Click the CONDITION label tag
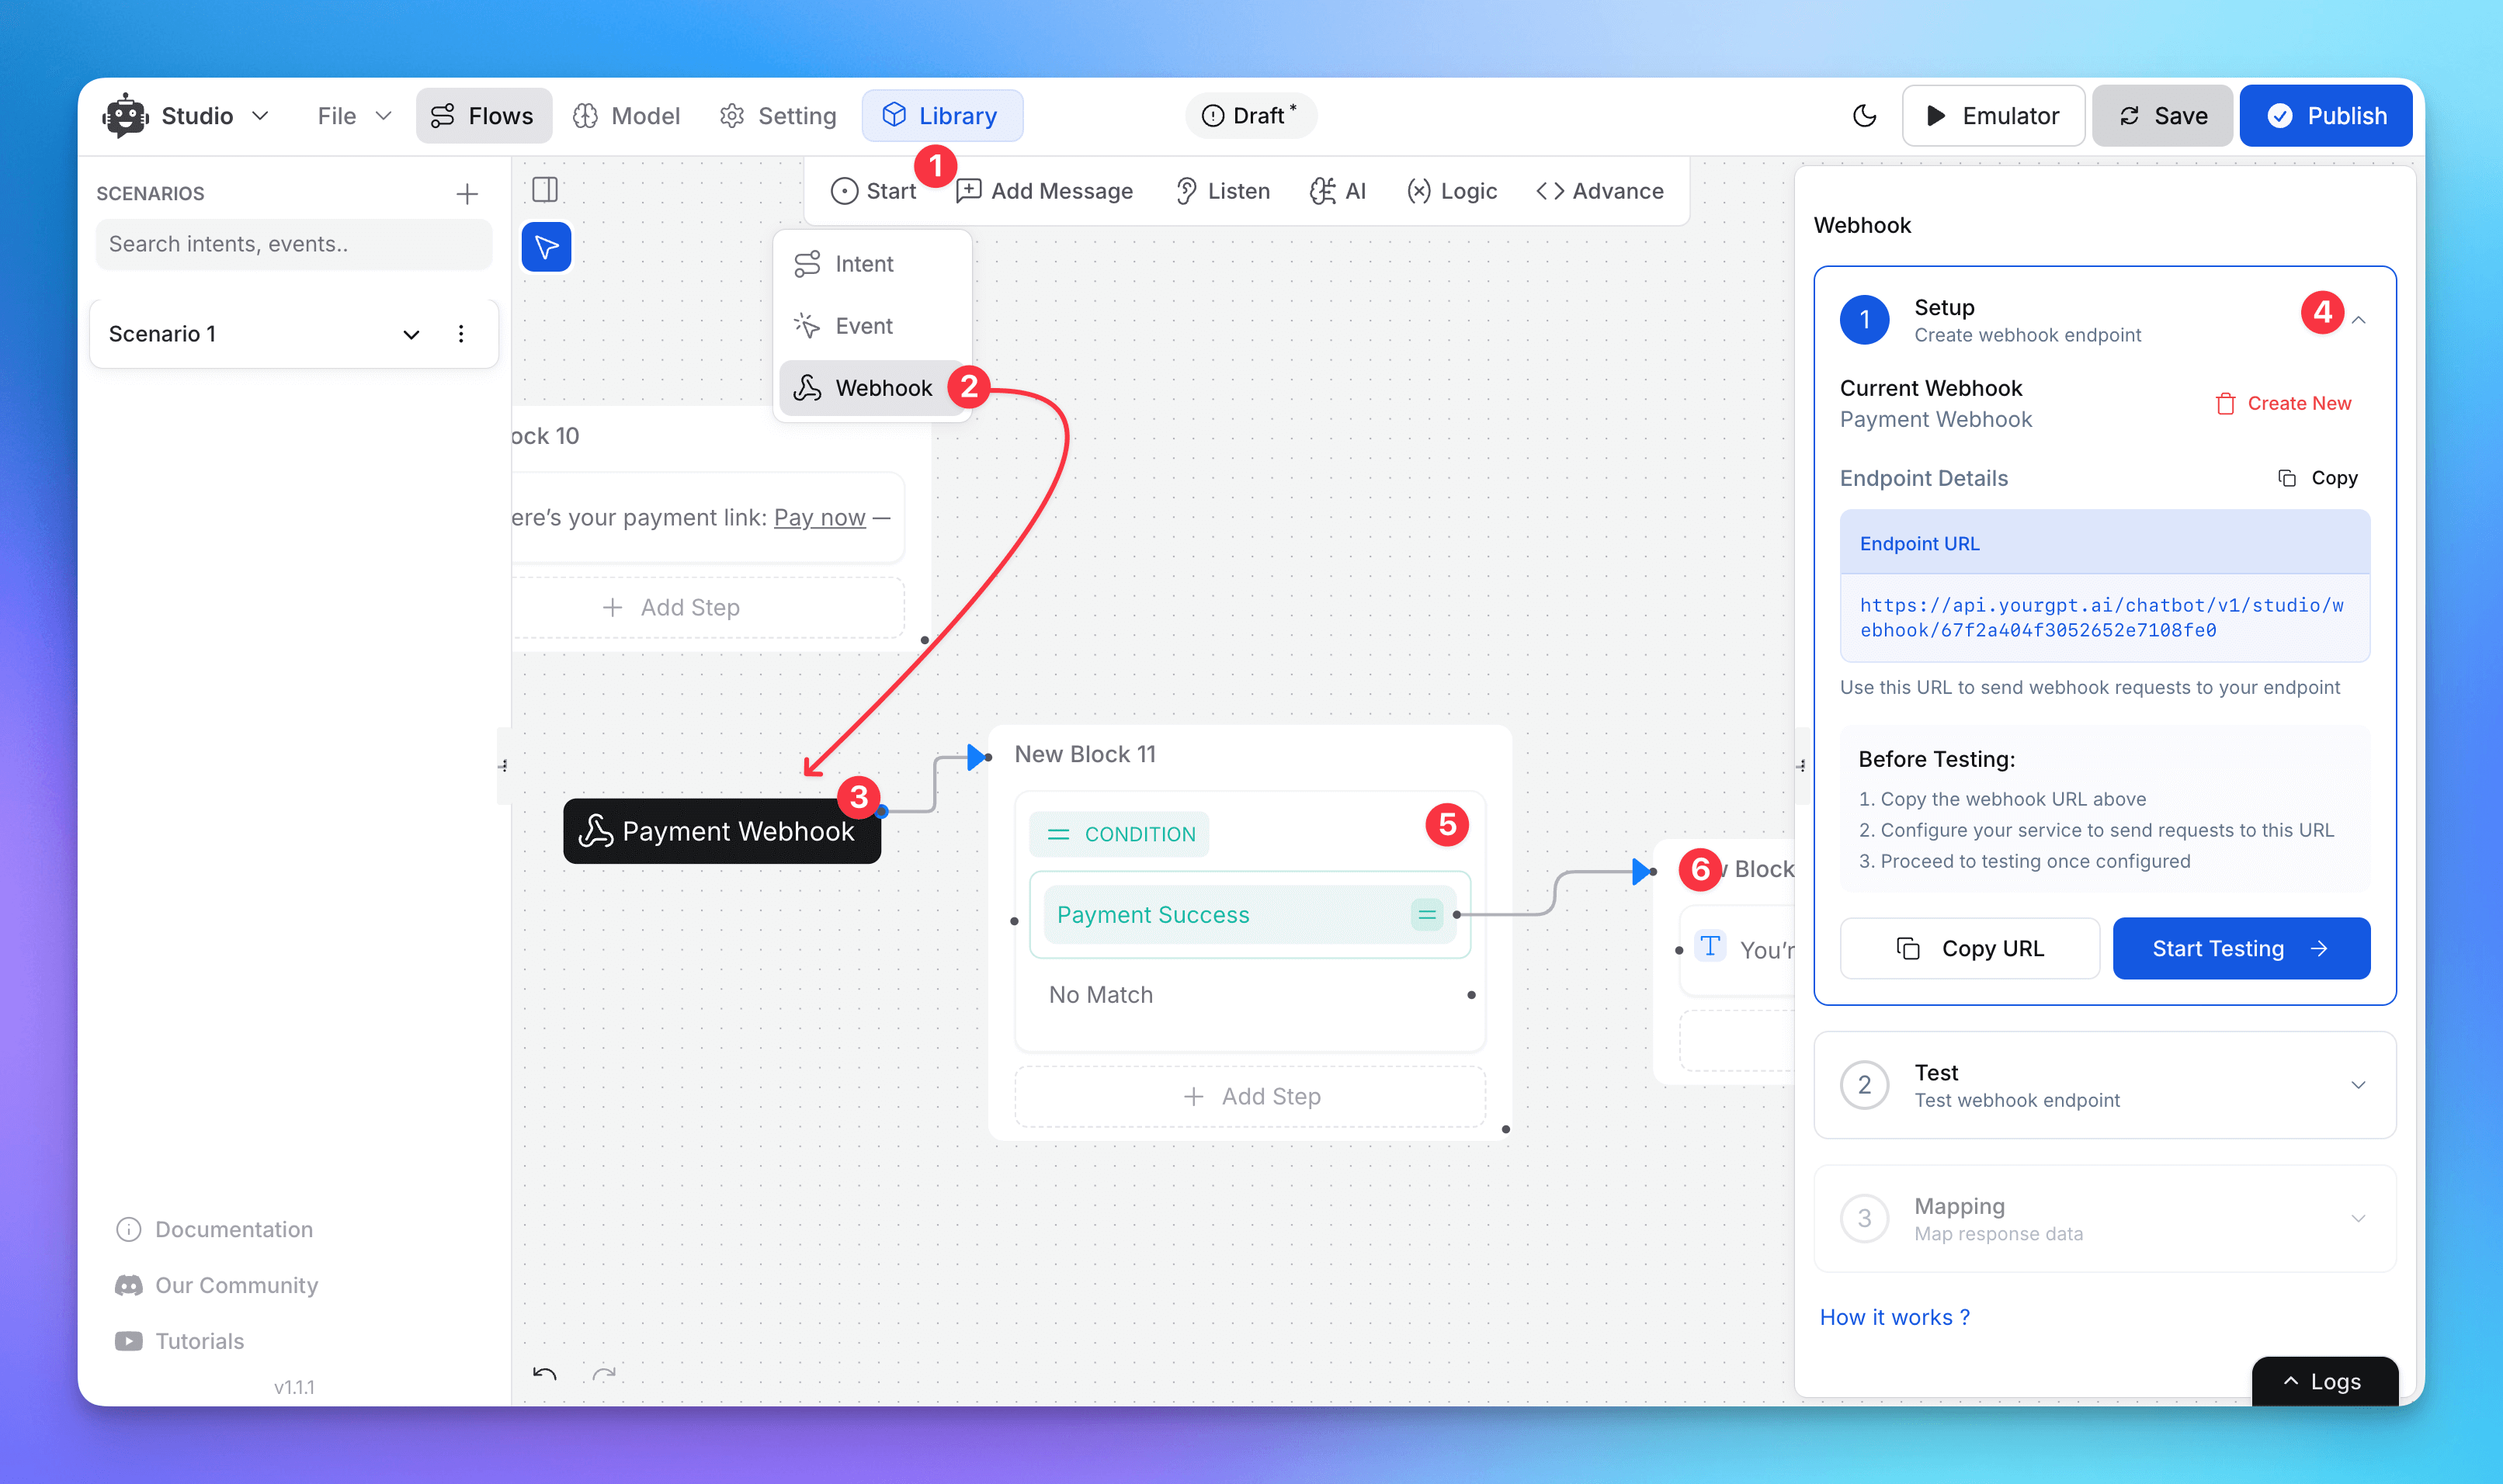 click(1119, 834)
